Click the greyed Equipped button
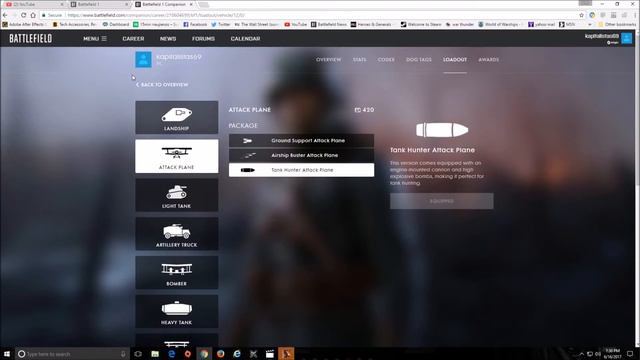The width and height of the screenshot is (640, 360). 442,201
